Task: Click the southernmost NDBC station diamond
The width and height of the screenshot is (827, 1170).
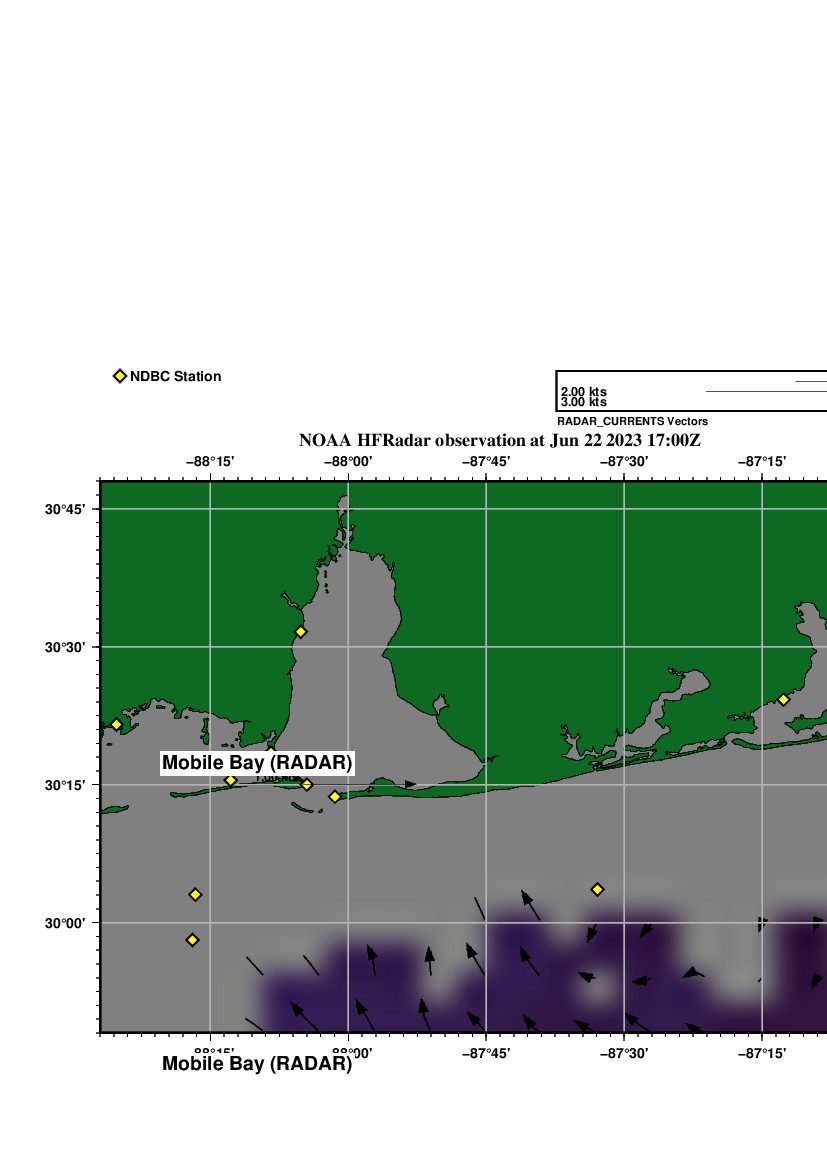Action: pyautogui.click(x=193, y=940)
